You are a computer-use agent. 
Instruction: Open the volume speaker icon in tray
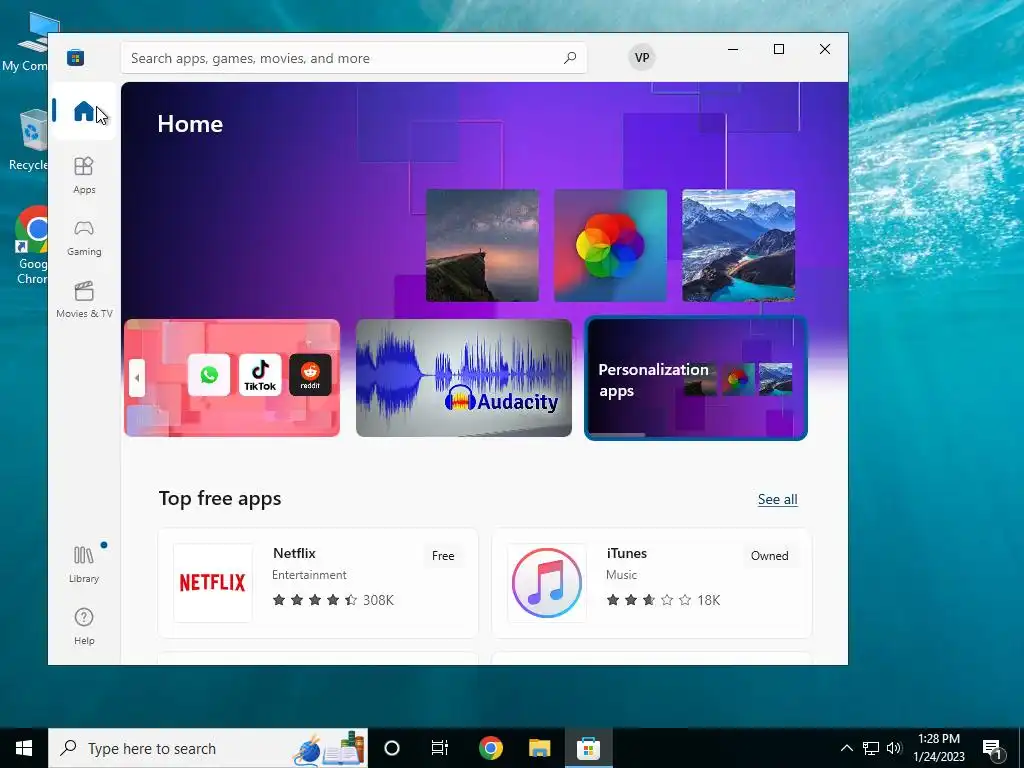pyautogui.click(x=894, y=748)
